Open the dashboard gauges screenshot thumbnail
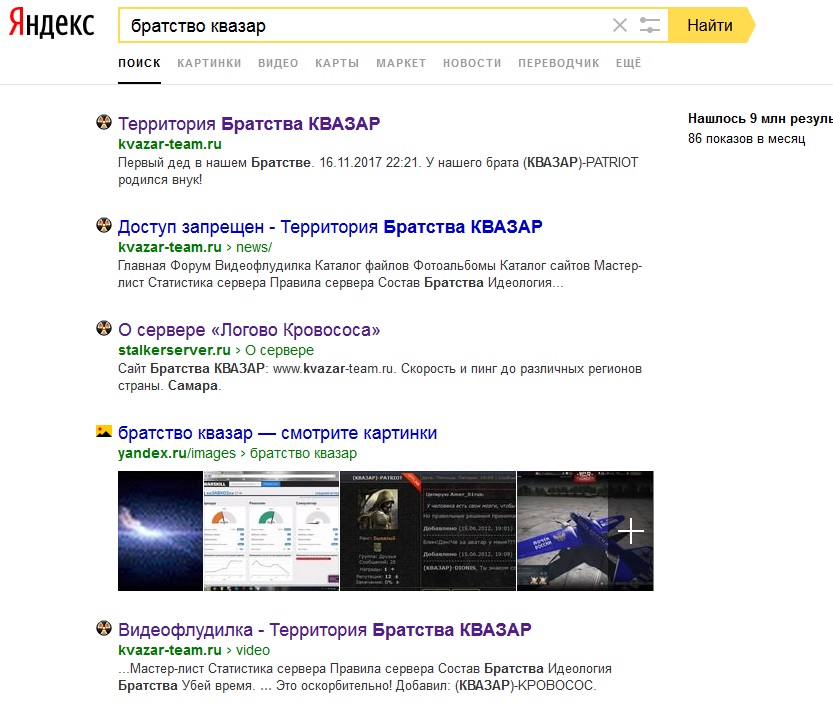This screenshot has height=715, width=833. [271, 531]
